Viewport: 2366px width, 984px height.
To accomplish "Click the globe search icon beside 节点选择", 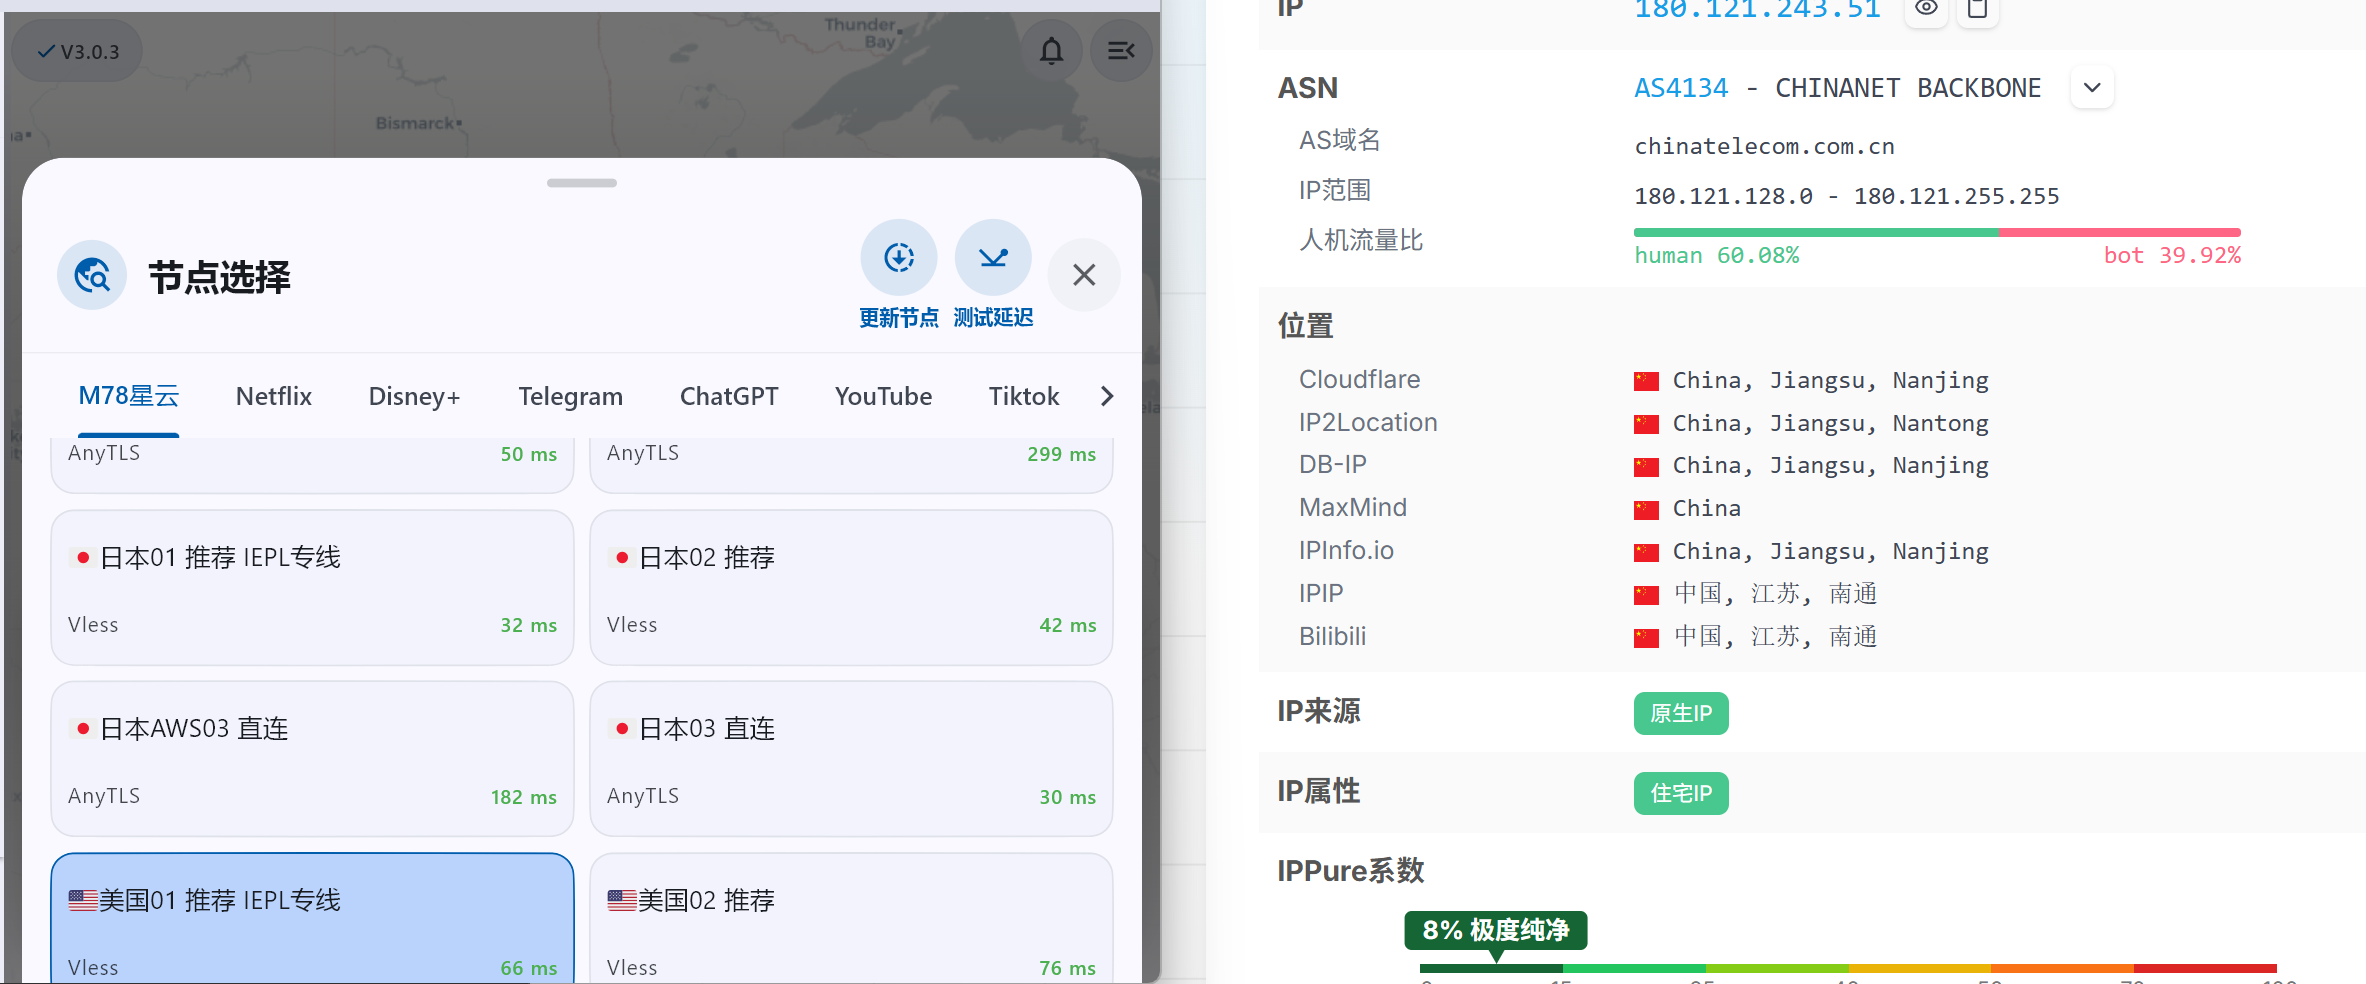I will [x=92, y=275].
